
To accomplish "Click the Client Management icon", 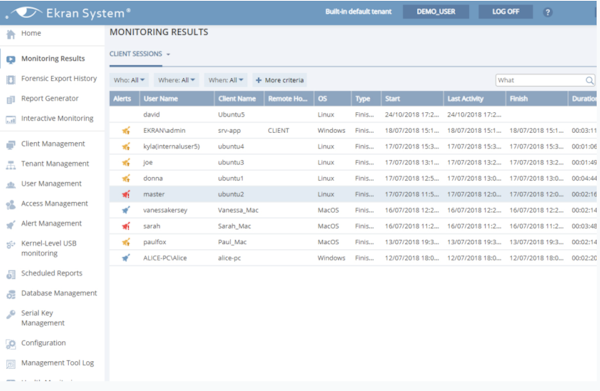I will click(x=11, y=145).
